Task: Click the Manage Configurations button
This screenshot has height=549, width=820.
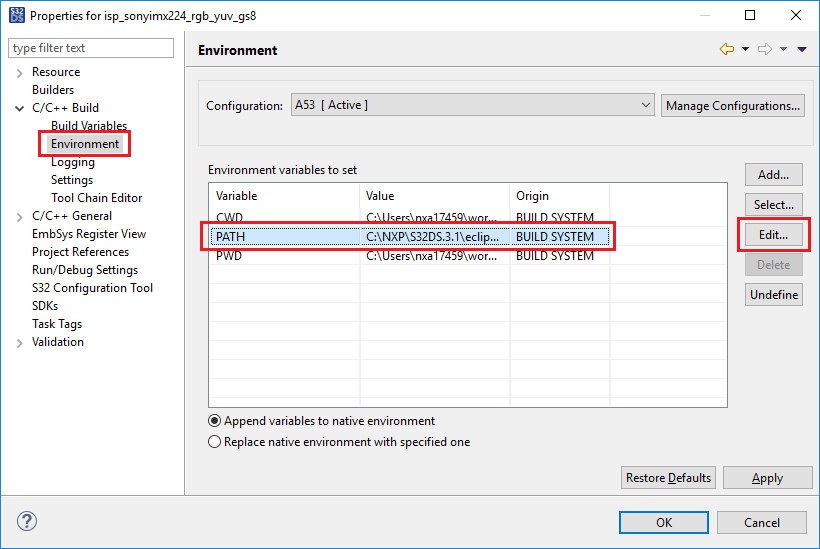Action: click(733, 105)
